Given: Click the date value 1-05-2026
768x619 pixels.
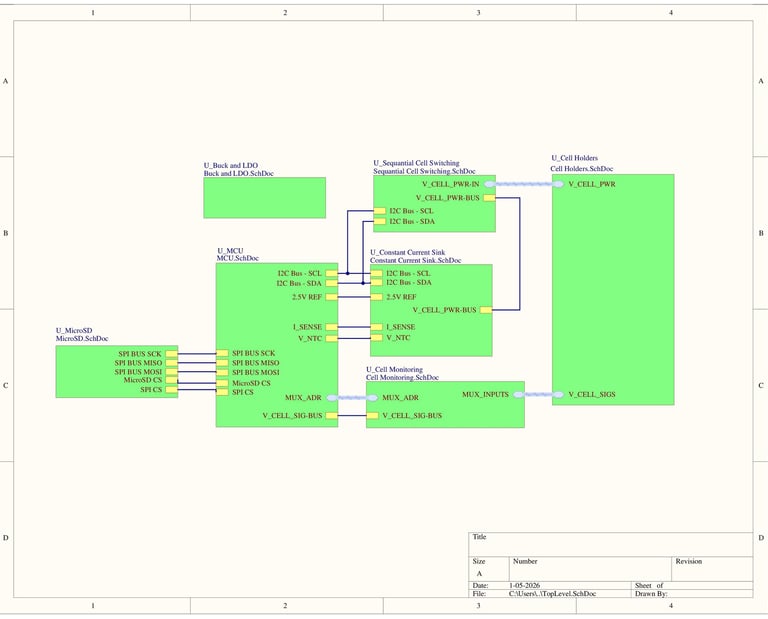Looking at the screenshot, I should click(x=525, y=586).
